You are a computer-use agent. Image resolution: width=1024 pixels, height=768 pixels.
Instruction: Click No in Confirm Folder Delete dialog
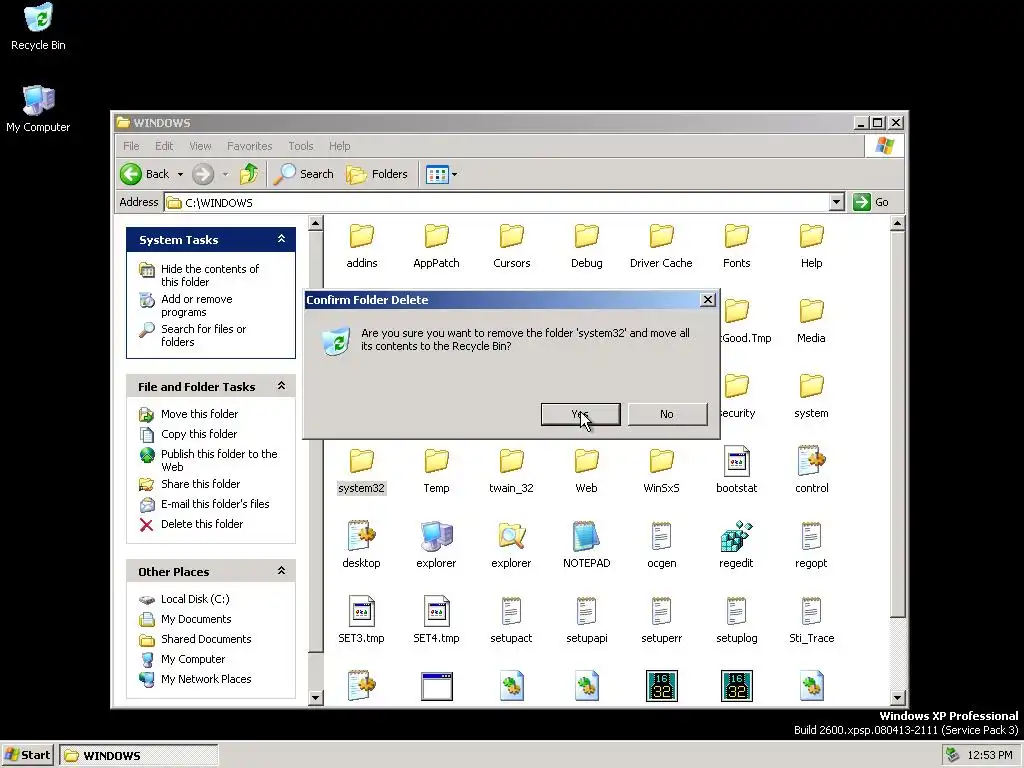pyautogui.click(x=667, y=414)
